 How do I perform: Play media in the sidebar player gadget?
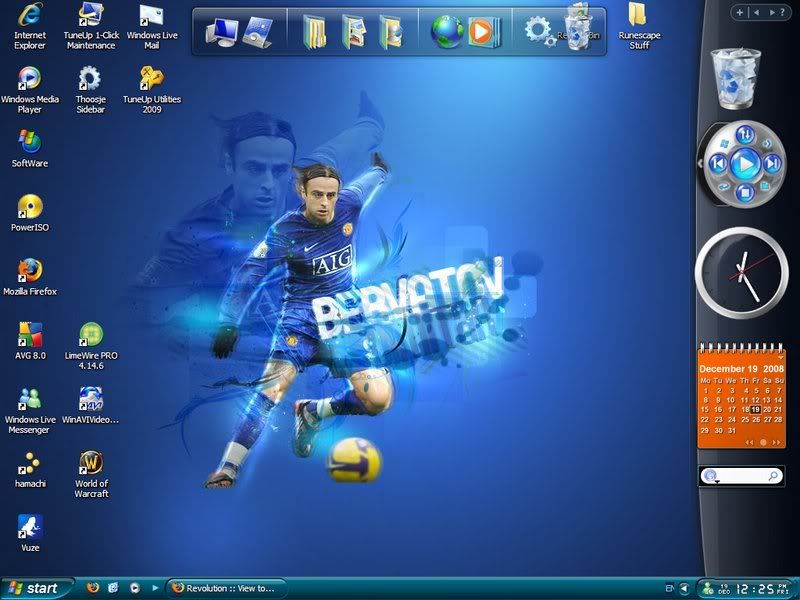(745, 164)
